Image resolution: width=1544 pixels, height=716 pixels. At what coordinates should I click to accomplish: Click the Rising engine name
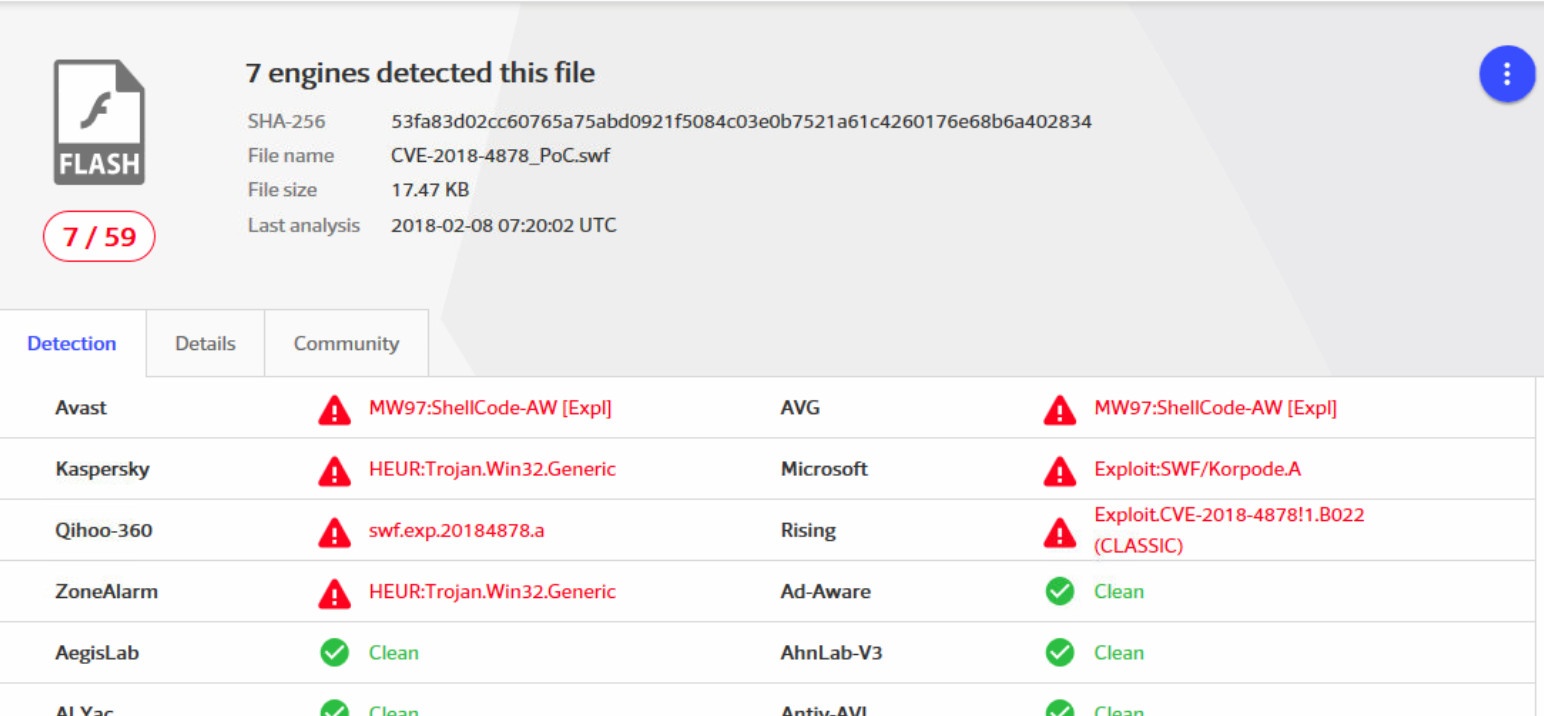(808, 530)
